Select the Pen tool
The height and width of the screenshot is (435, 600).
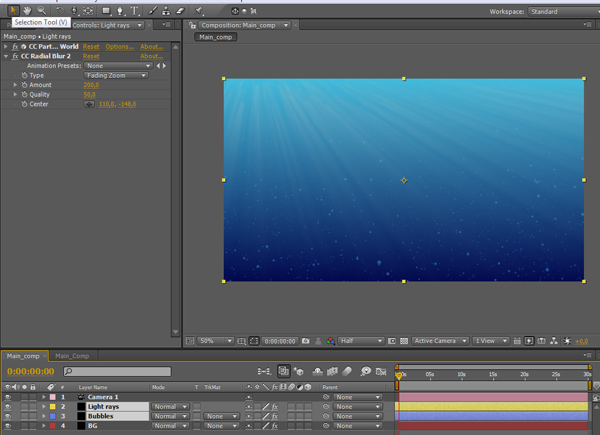pos(120,11)
